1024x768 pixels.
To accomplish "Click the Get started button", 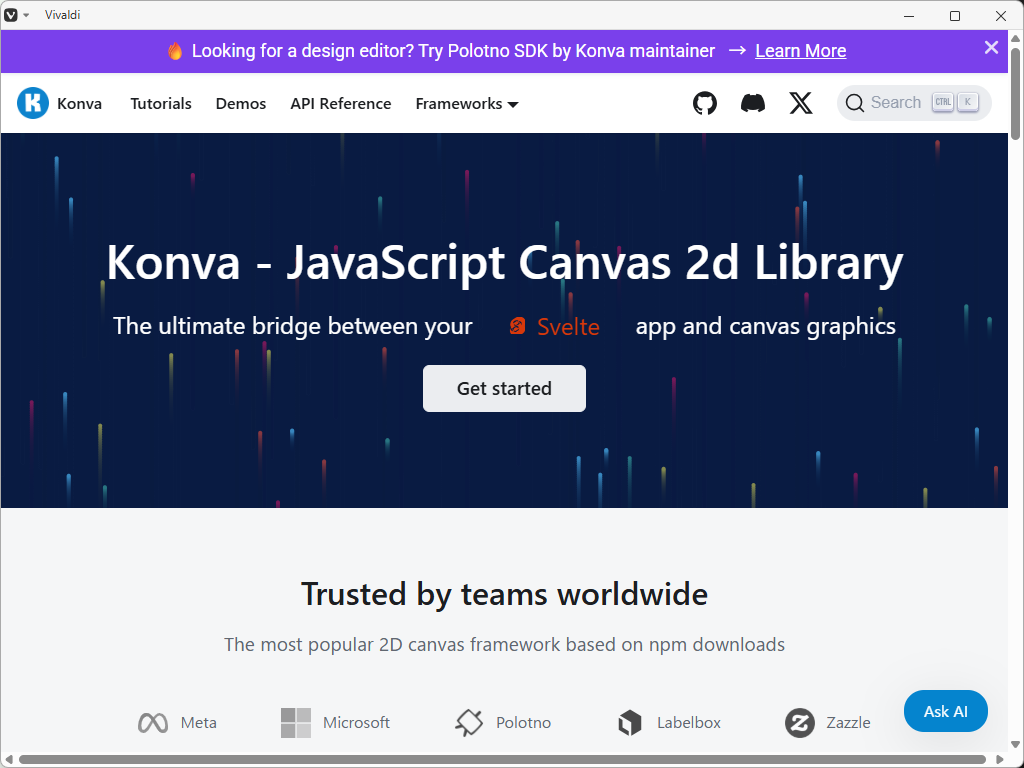I will 504,389.
